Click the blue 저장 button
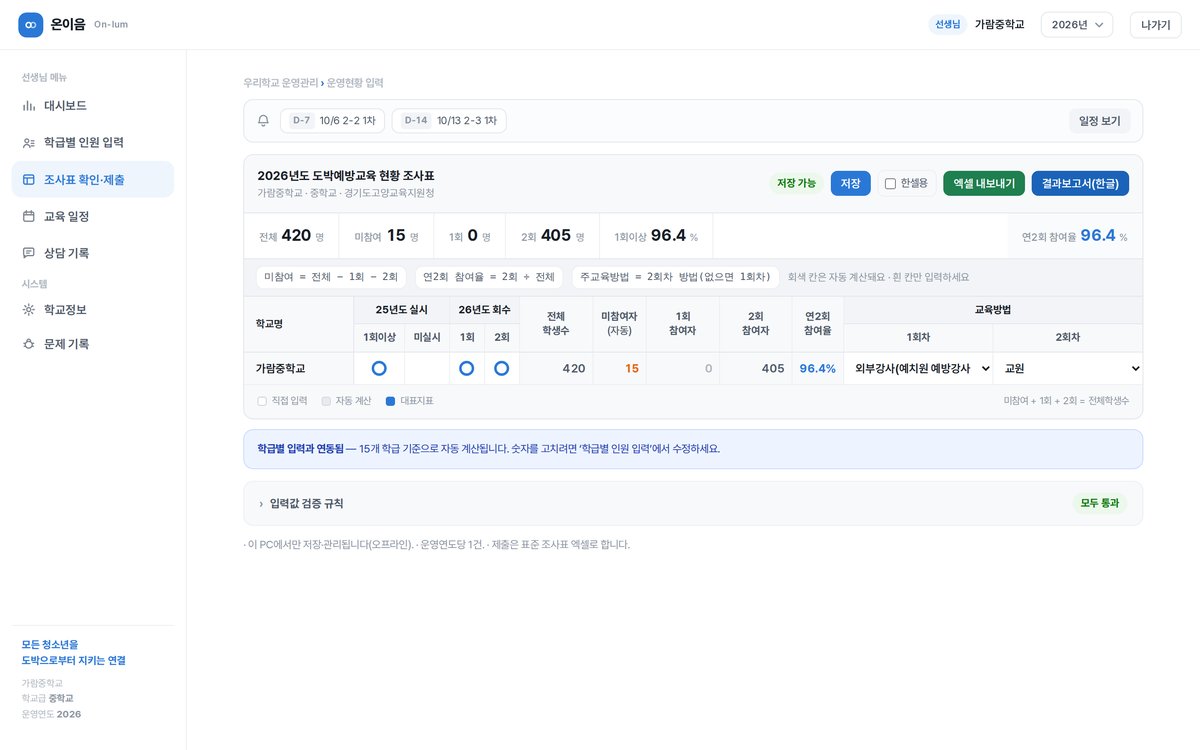Viewport: 1200px width, 750px height. [x=850, y=184]
